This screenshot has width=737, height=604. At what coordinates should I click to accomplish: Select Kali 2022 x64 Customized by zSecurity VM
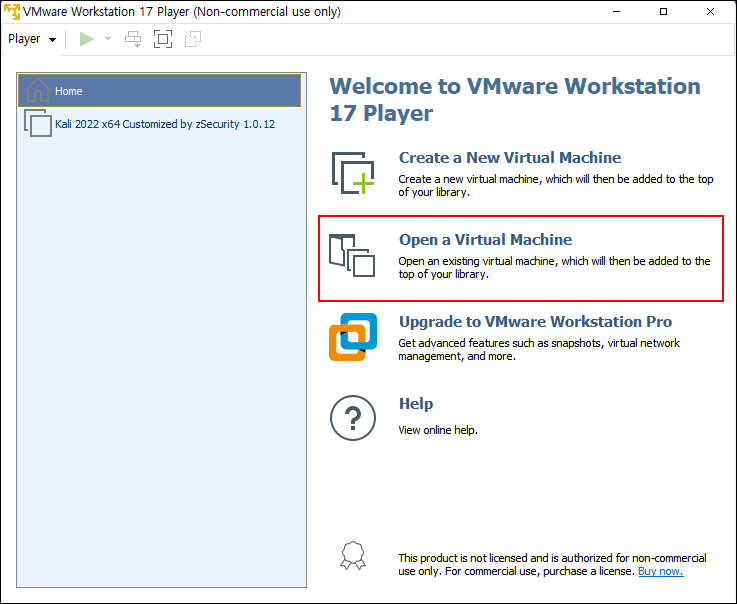[x=159, y=124]
